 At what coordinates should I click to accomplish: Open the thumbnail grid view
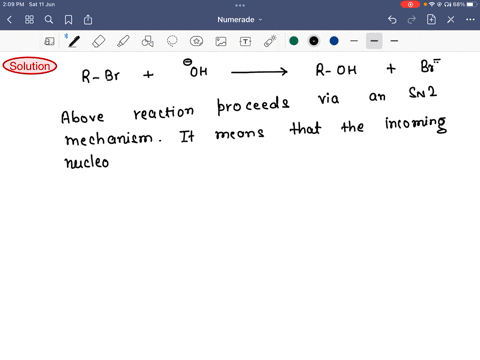(x=29, y=20)
